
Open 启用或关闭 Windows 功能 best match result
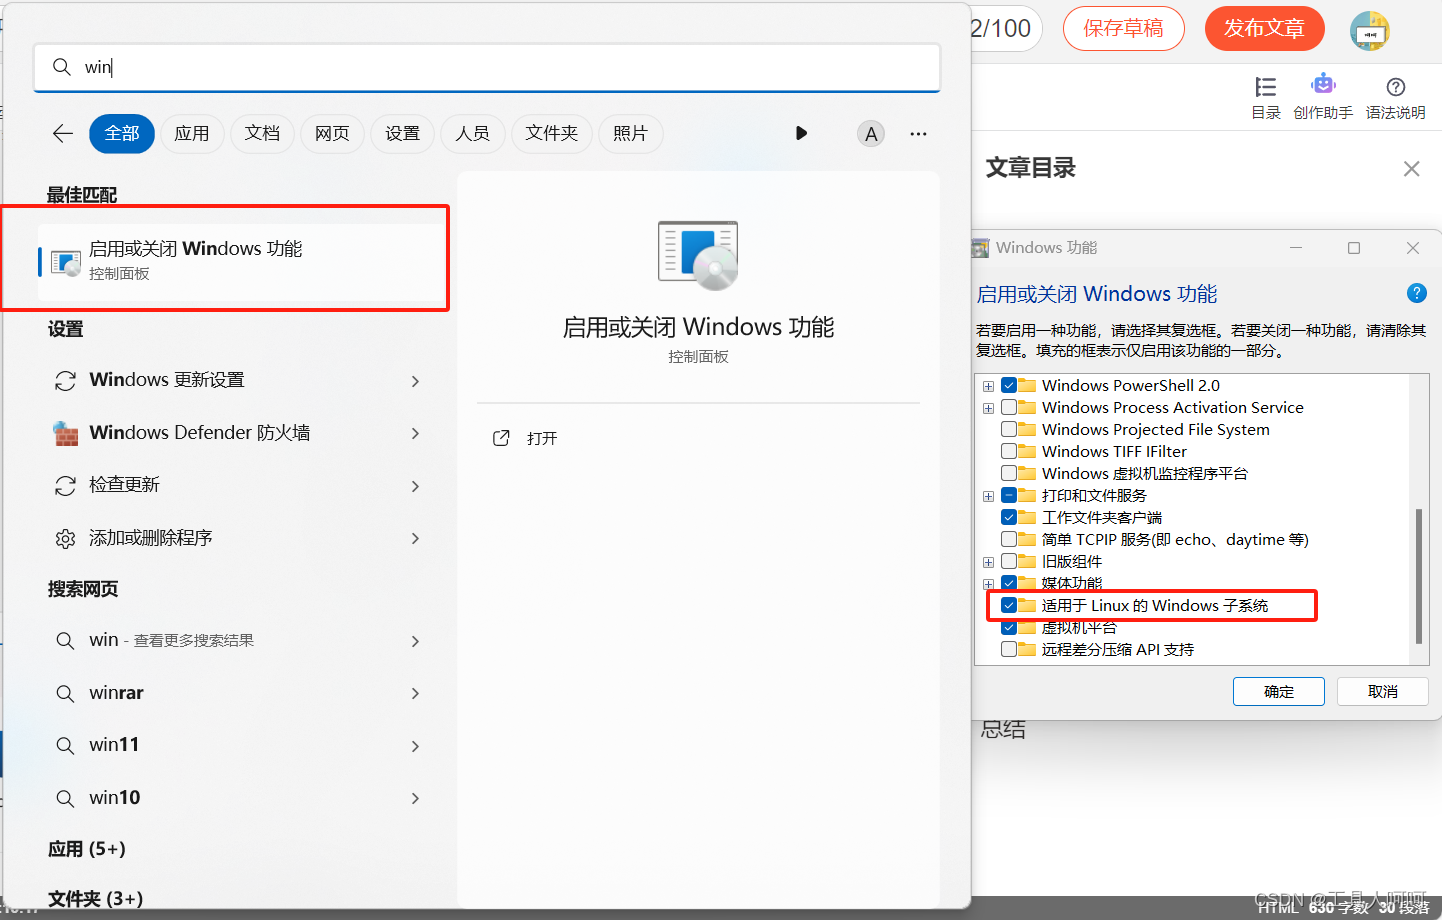tap(242, 260)
